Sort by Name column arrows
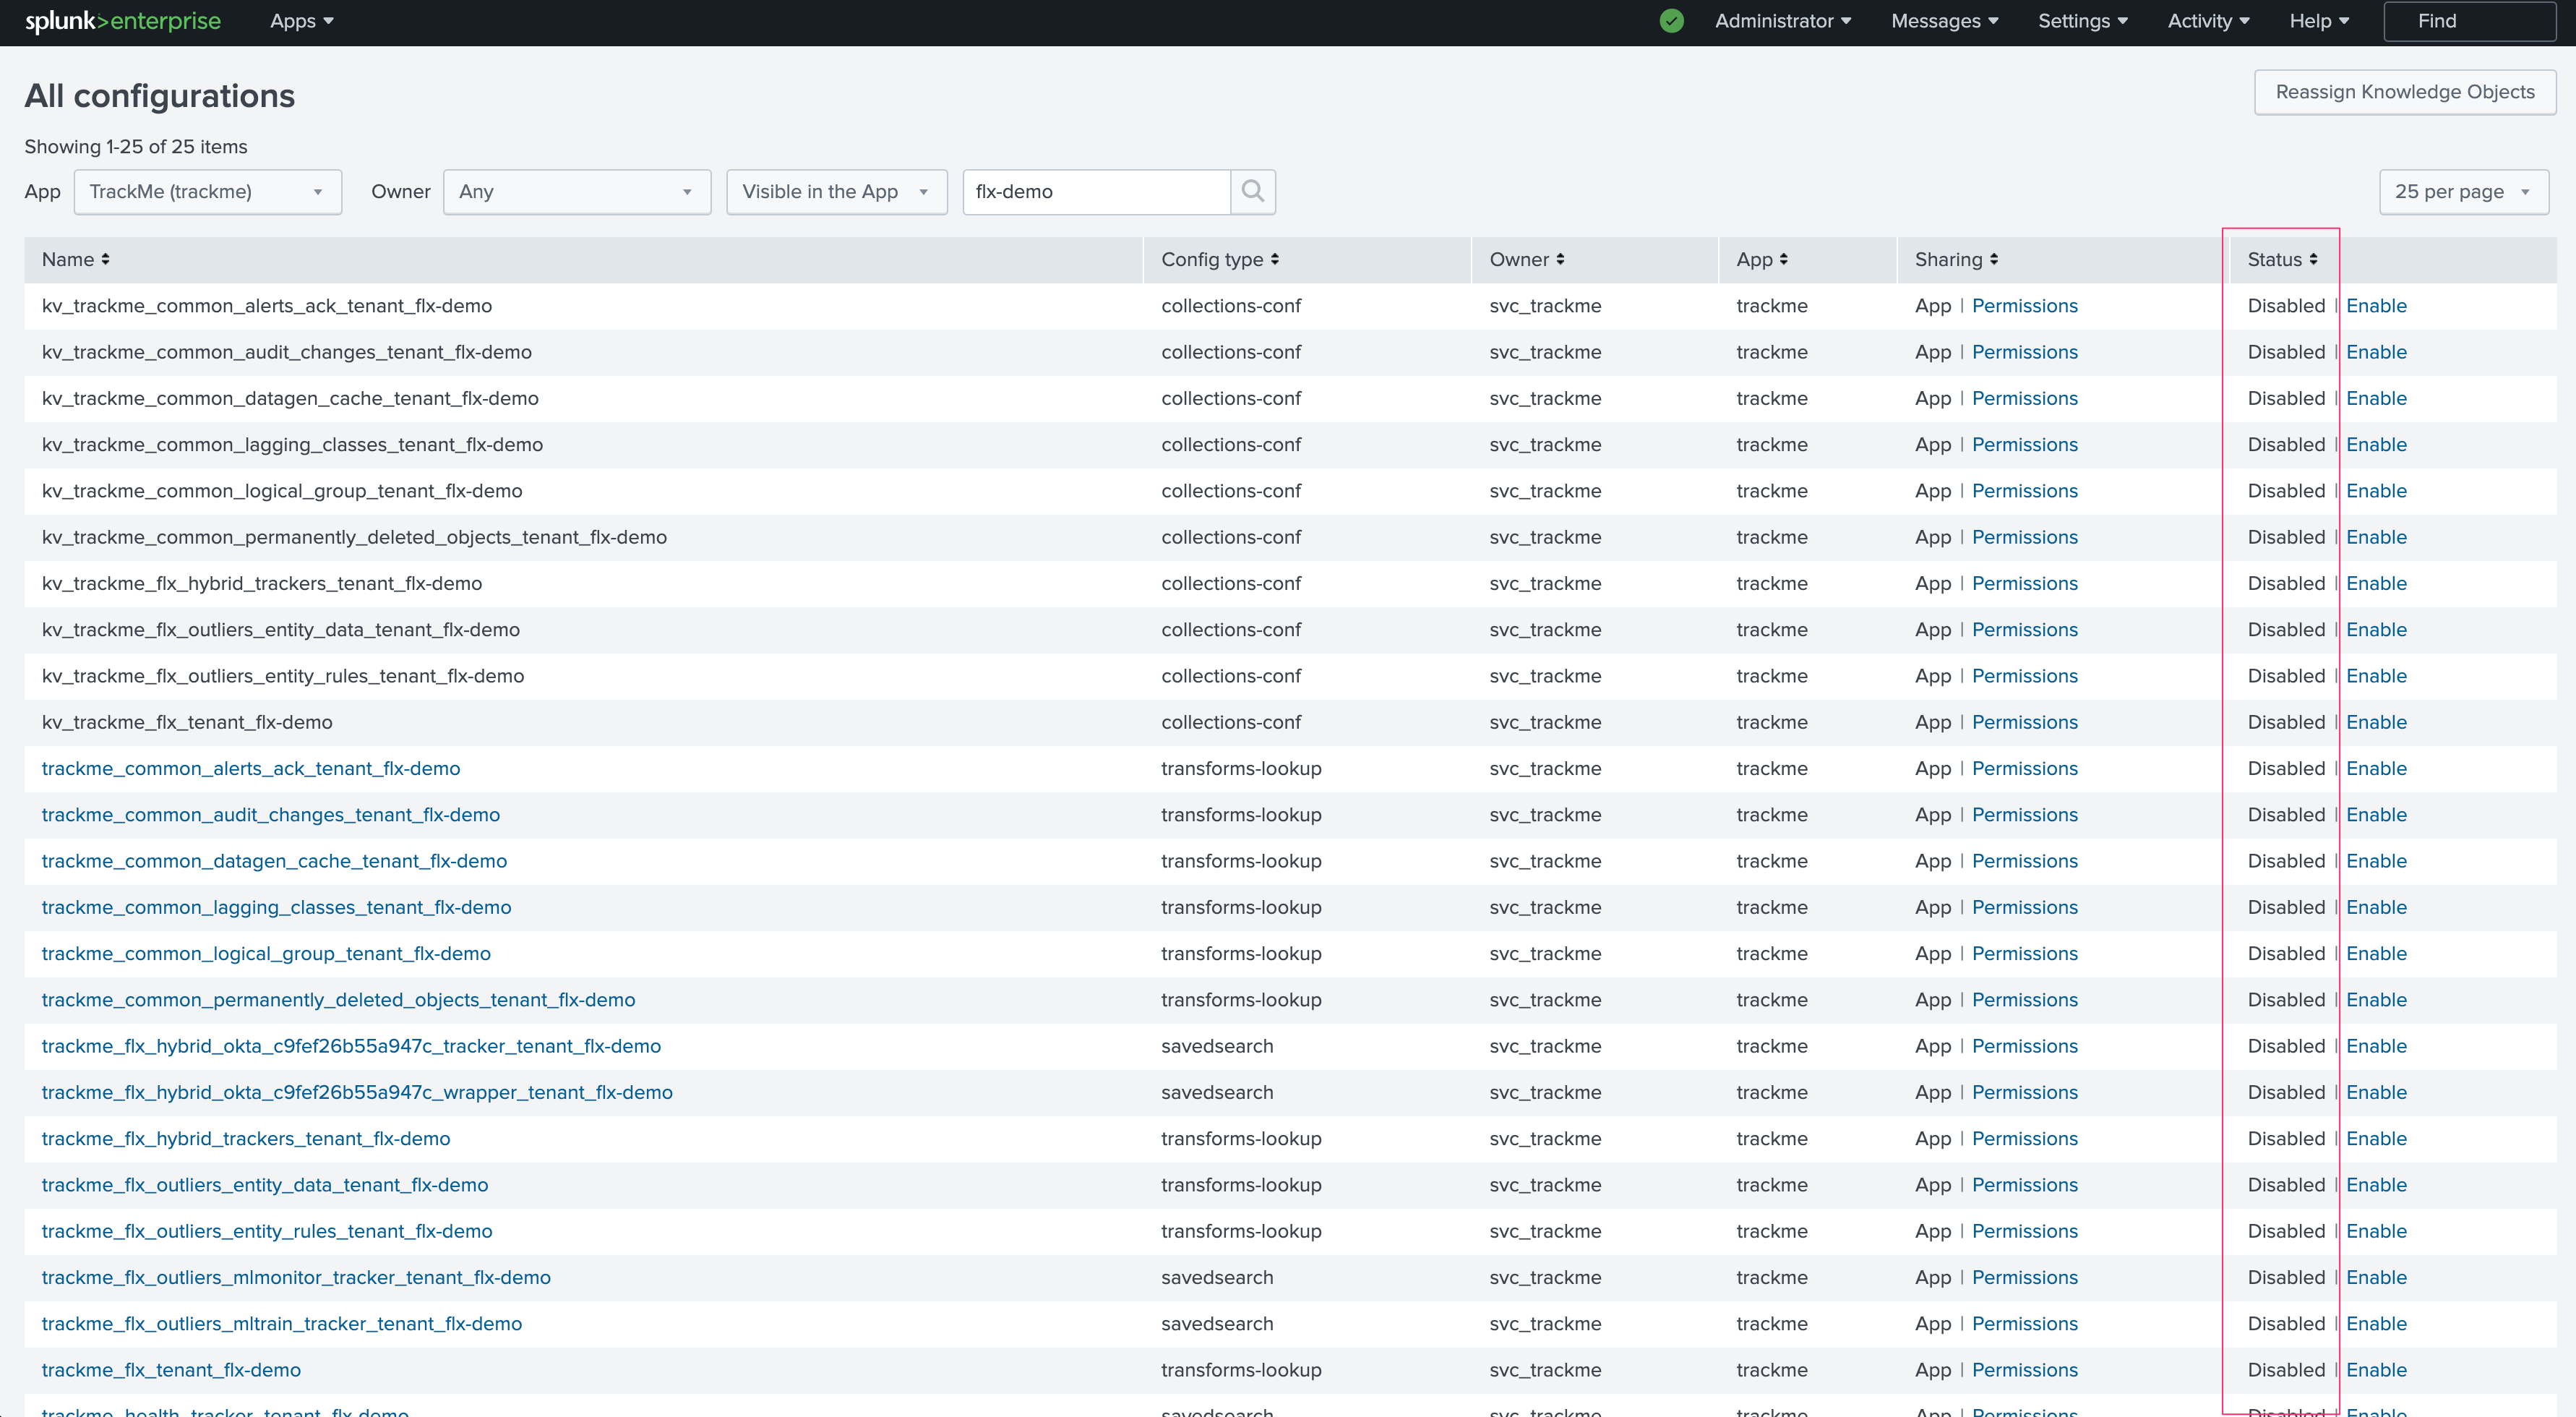Viewport: 2576px width, 1417px height. 105,259
